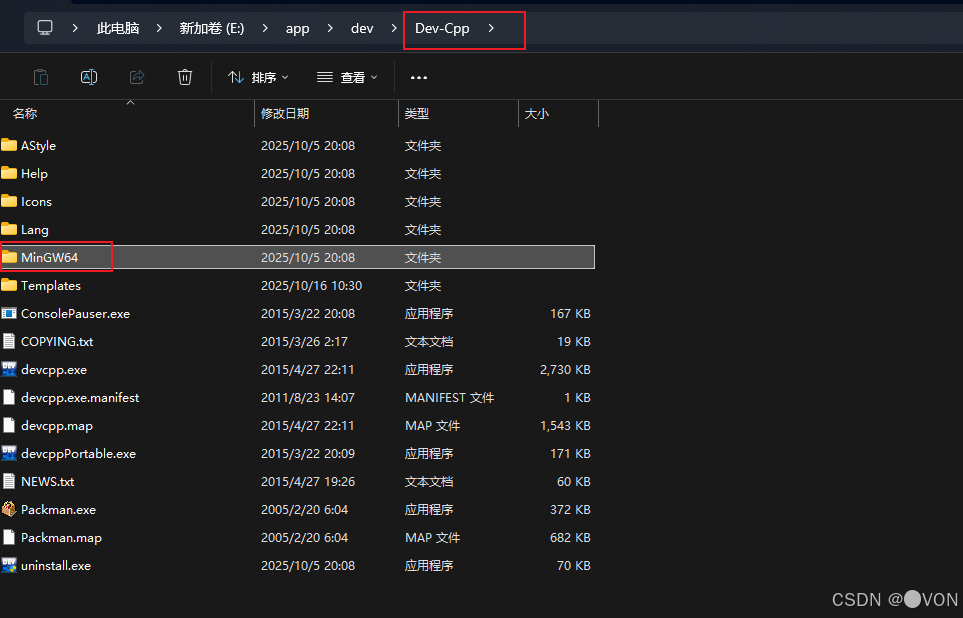The image size is (963, 618).
Task: Select the COPYING.txt file name
Action: [57, 342]
